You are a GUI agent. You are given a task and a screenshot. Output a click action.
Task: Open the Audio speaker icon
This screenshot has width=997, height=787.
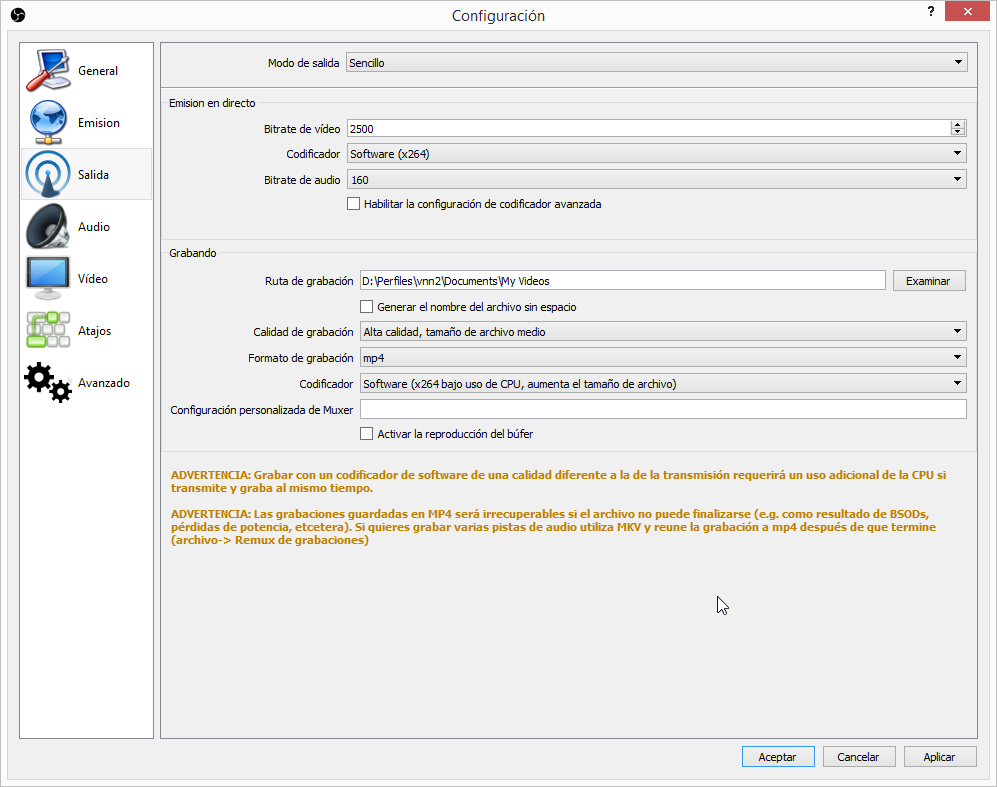click(47, 227)
